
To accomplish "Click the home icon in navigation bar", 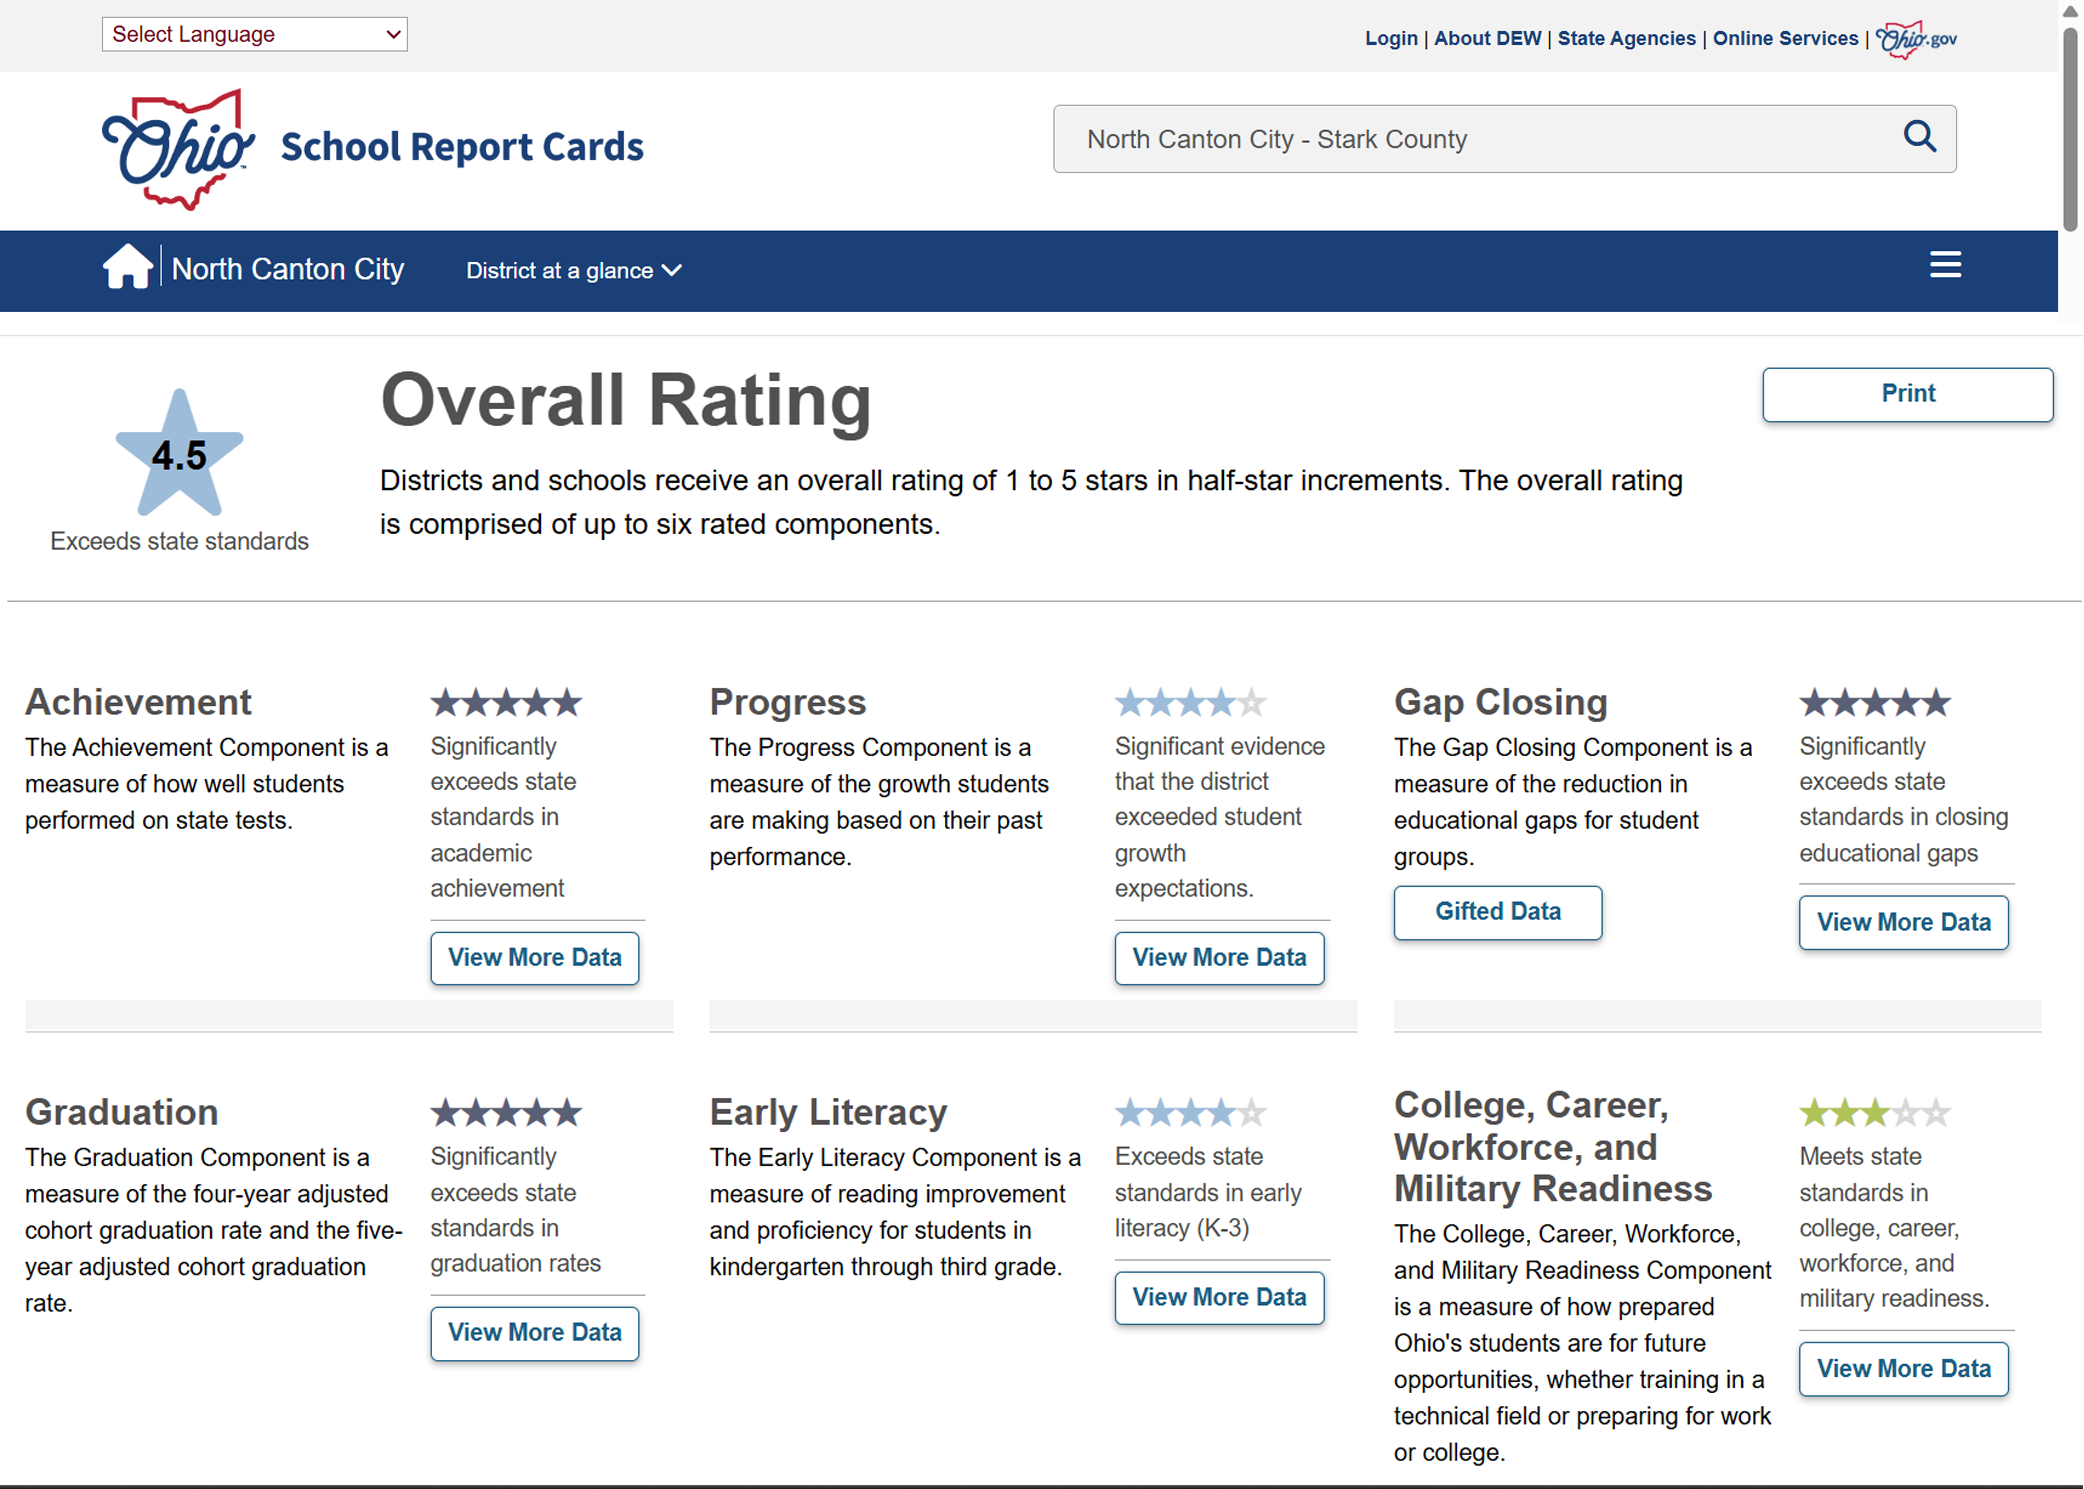I will click(x=127, y=268).
